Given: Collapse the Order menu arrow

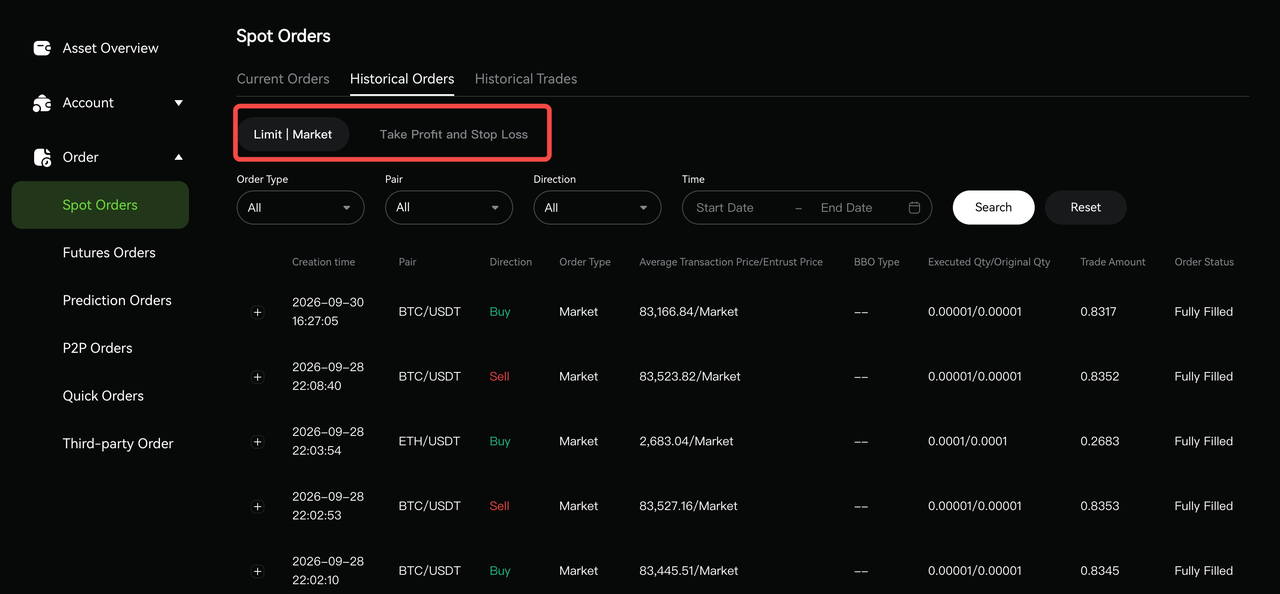Looking at the screenshot, I should pyautogui.click(x=179, y=157).
